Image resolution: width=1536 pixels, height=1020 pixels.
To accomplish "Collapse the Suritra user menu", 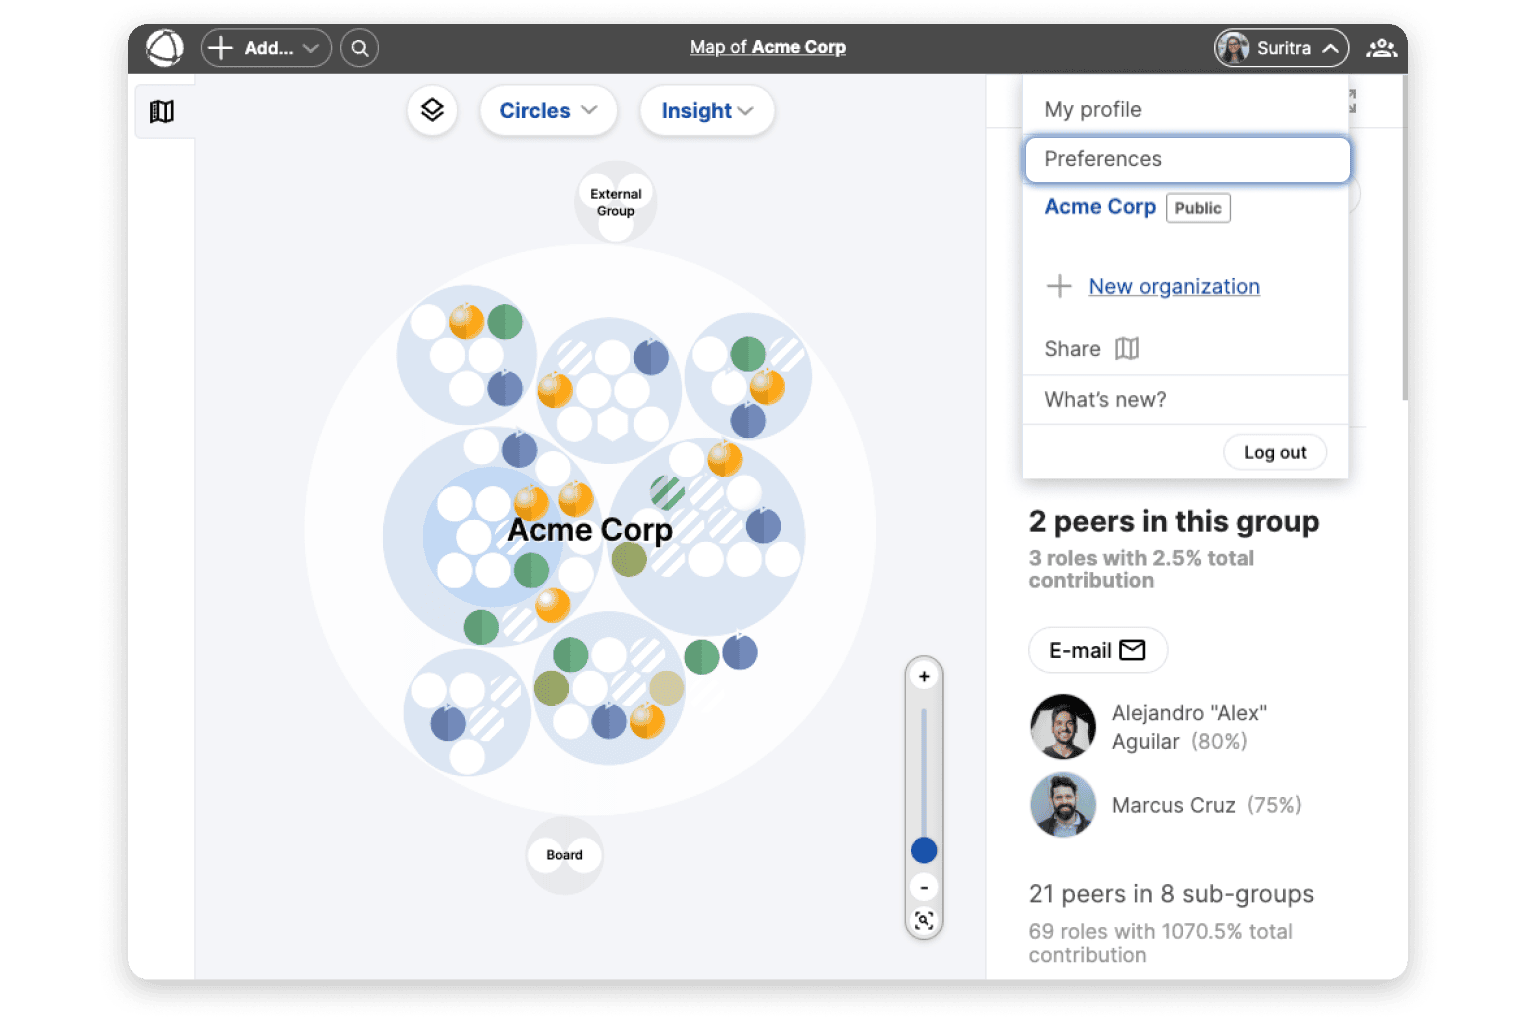I will (1281, 48).
